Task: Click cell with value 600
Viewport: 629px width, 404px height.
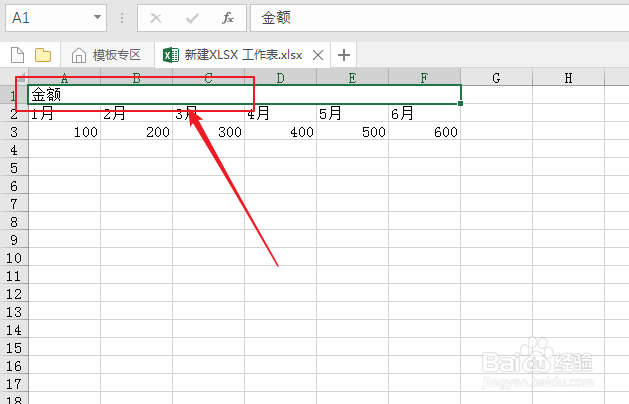Action: pos(424,132)
